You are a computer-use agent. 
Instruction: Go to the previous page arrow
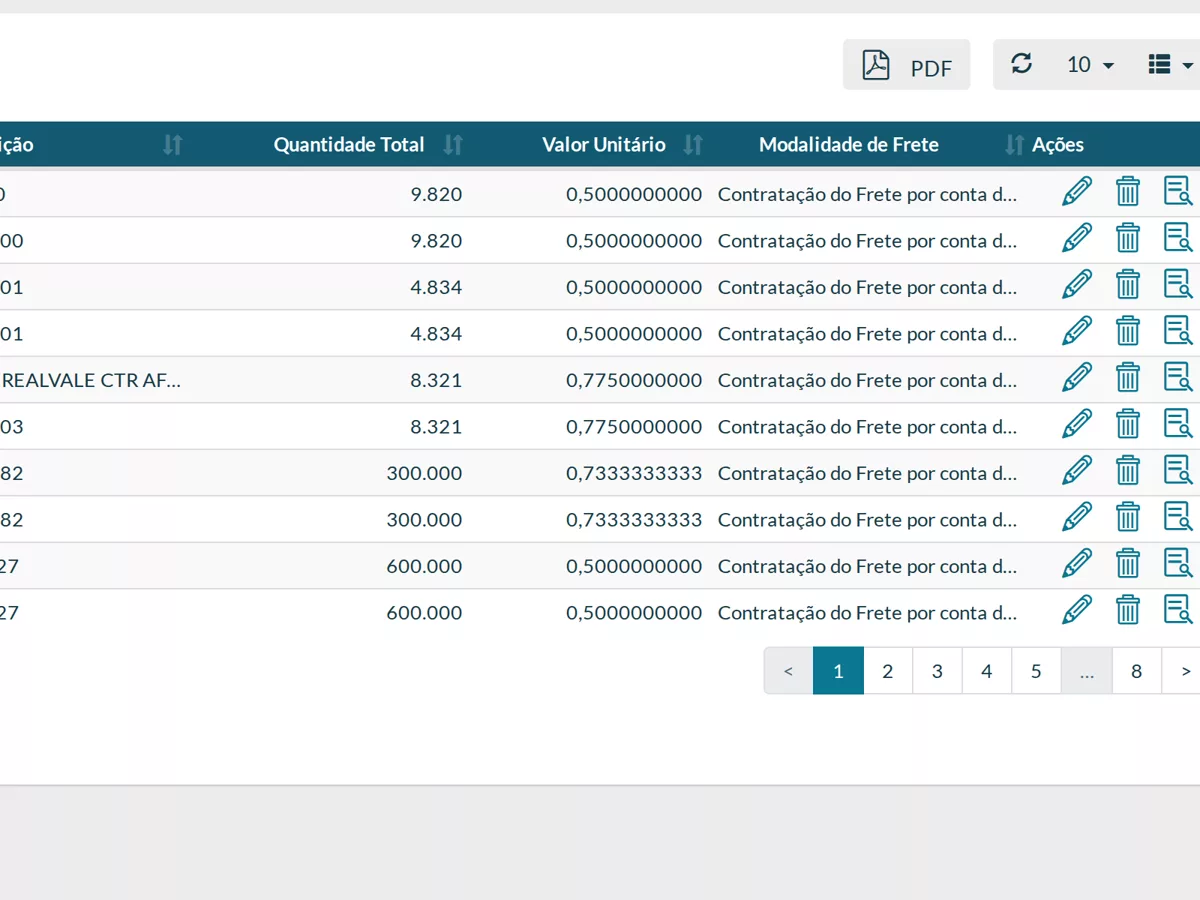pos(789,671)
